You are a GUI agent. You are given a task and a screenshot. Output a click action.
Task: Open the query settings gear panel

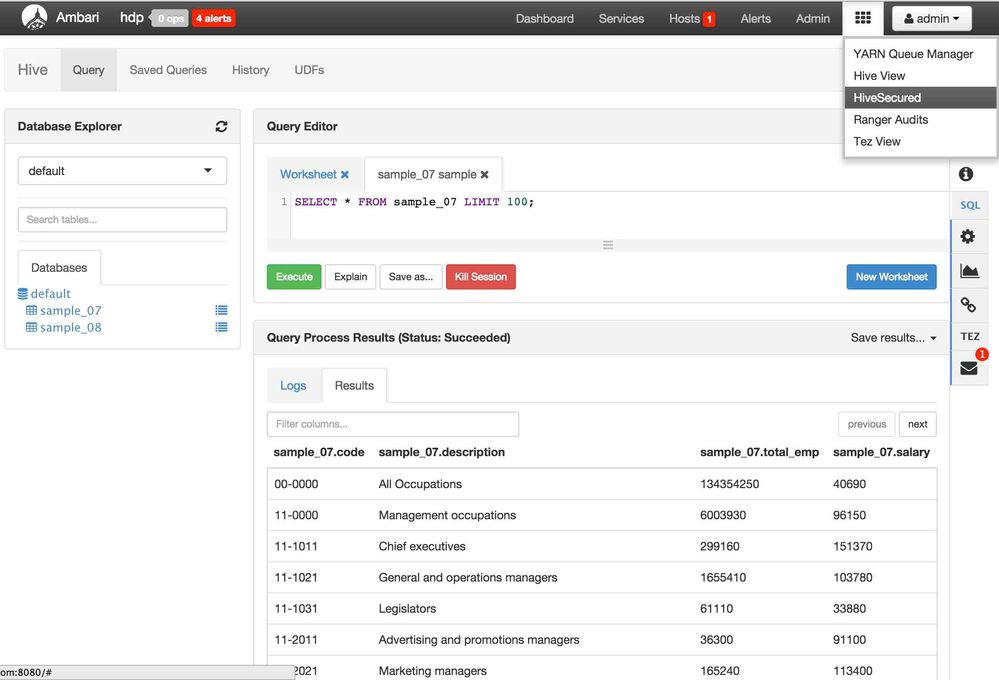point(968,236)
